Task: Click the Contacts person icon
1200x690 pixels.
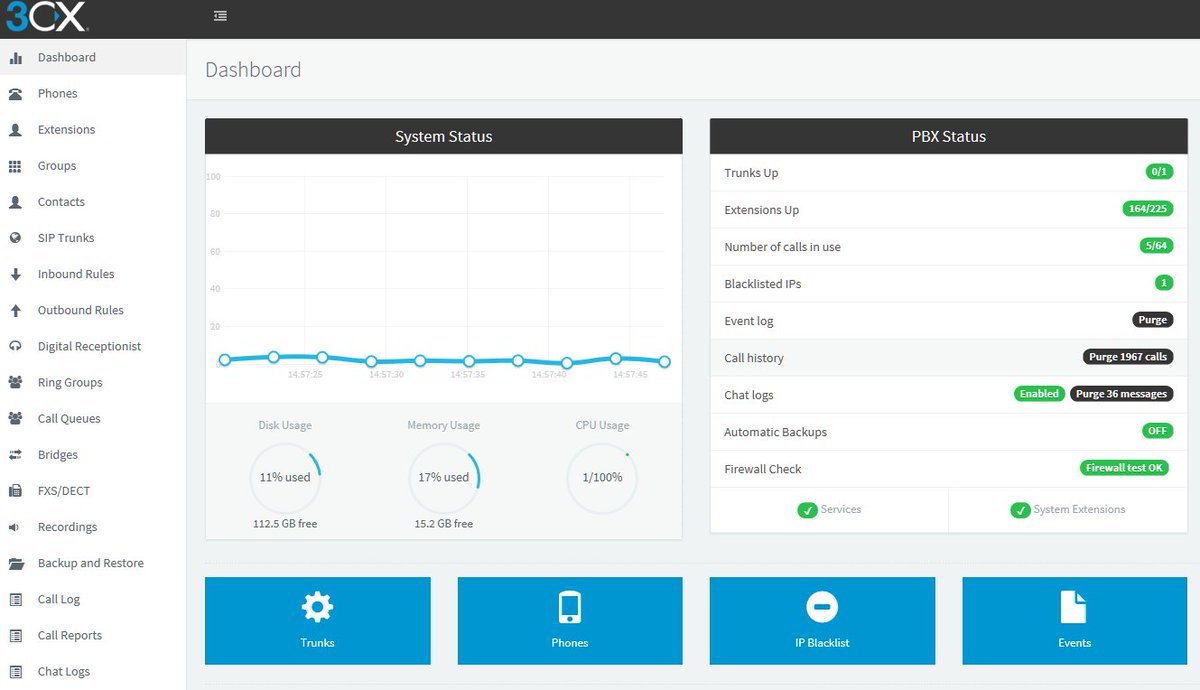Action: tap(15, 202)
